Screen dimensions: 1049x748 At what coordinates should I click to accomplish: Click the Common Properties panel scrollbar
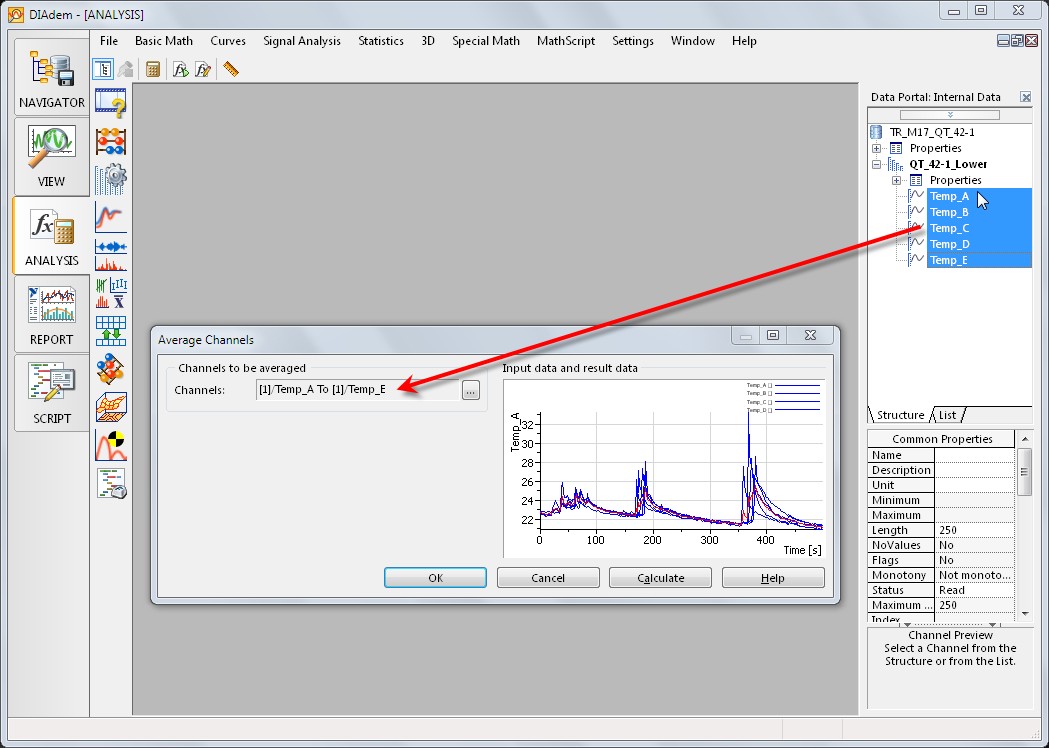(x=1024, y=472)
